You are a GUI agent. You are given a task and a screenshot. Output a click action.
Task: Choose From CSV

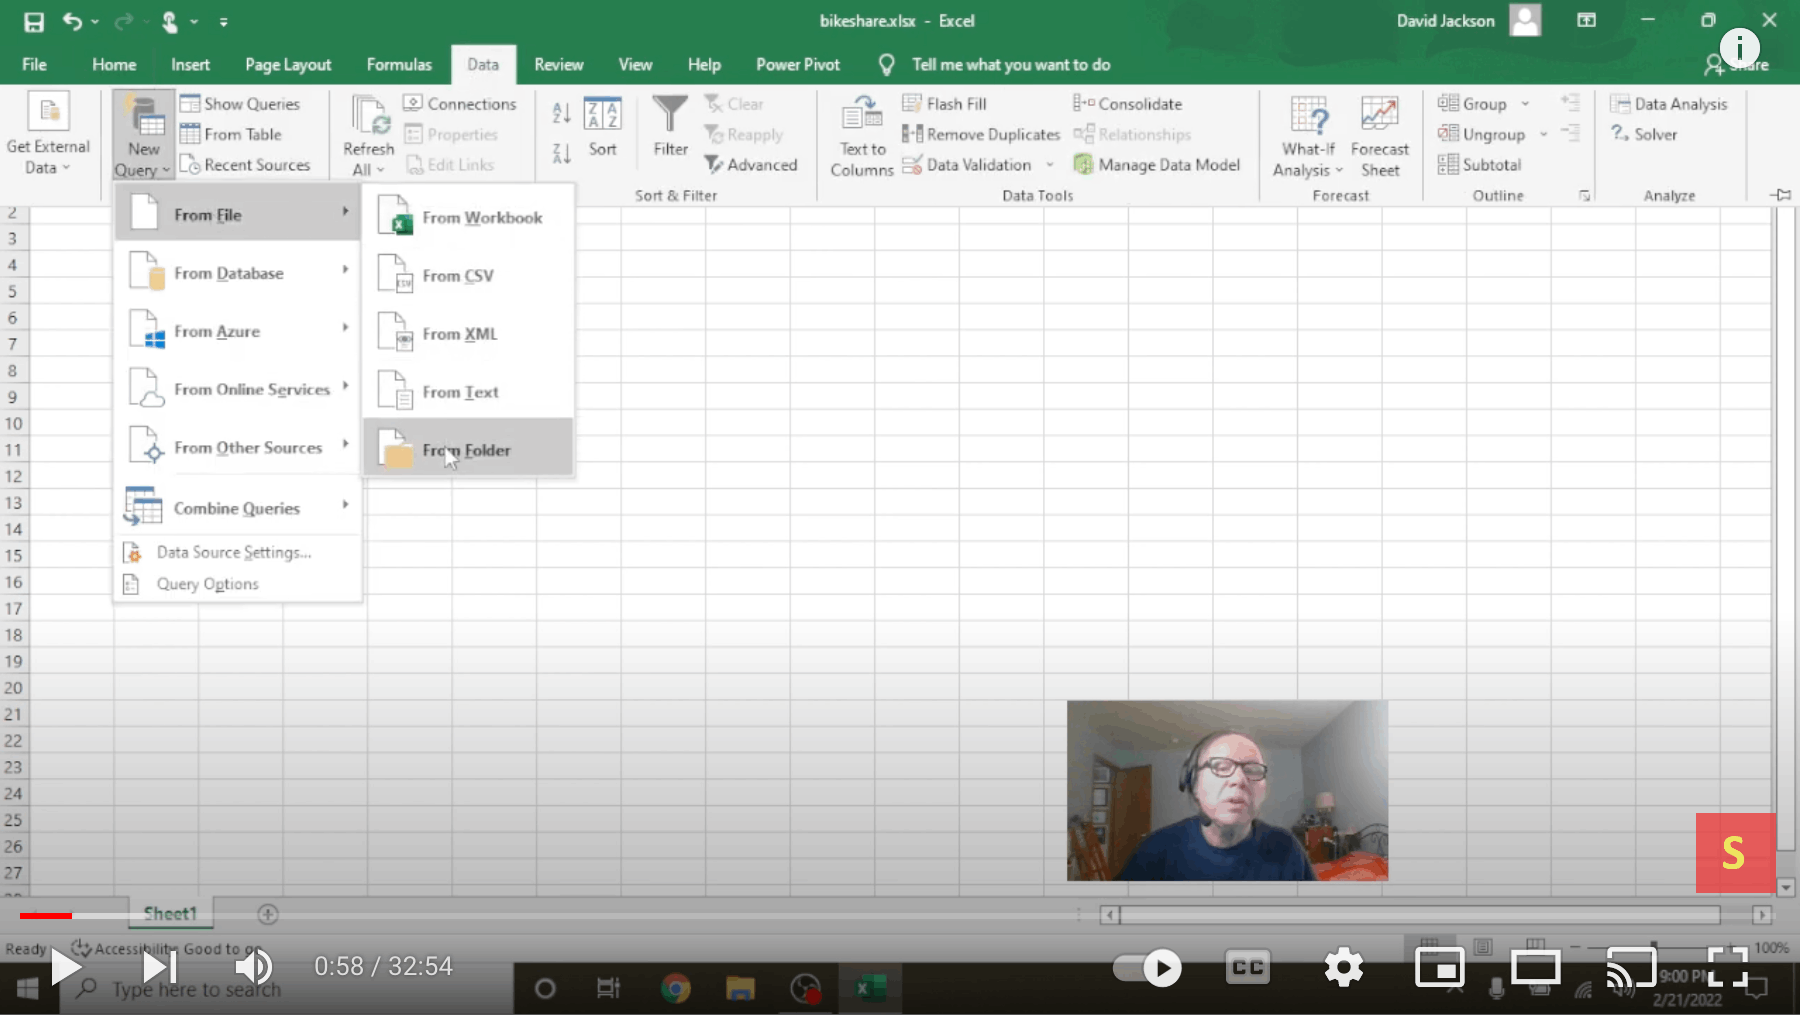tap(468, 275)
